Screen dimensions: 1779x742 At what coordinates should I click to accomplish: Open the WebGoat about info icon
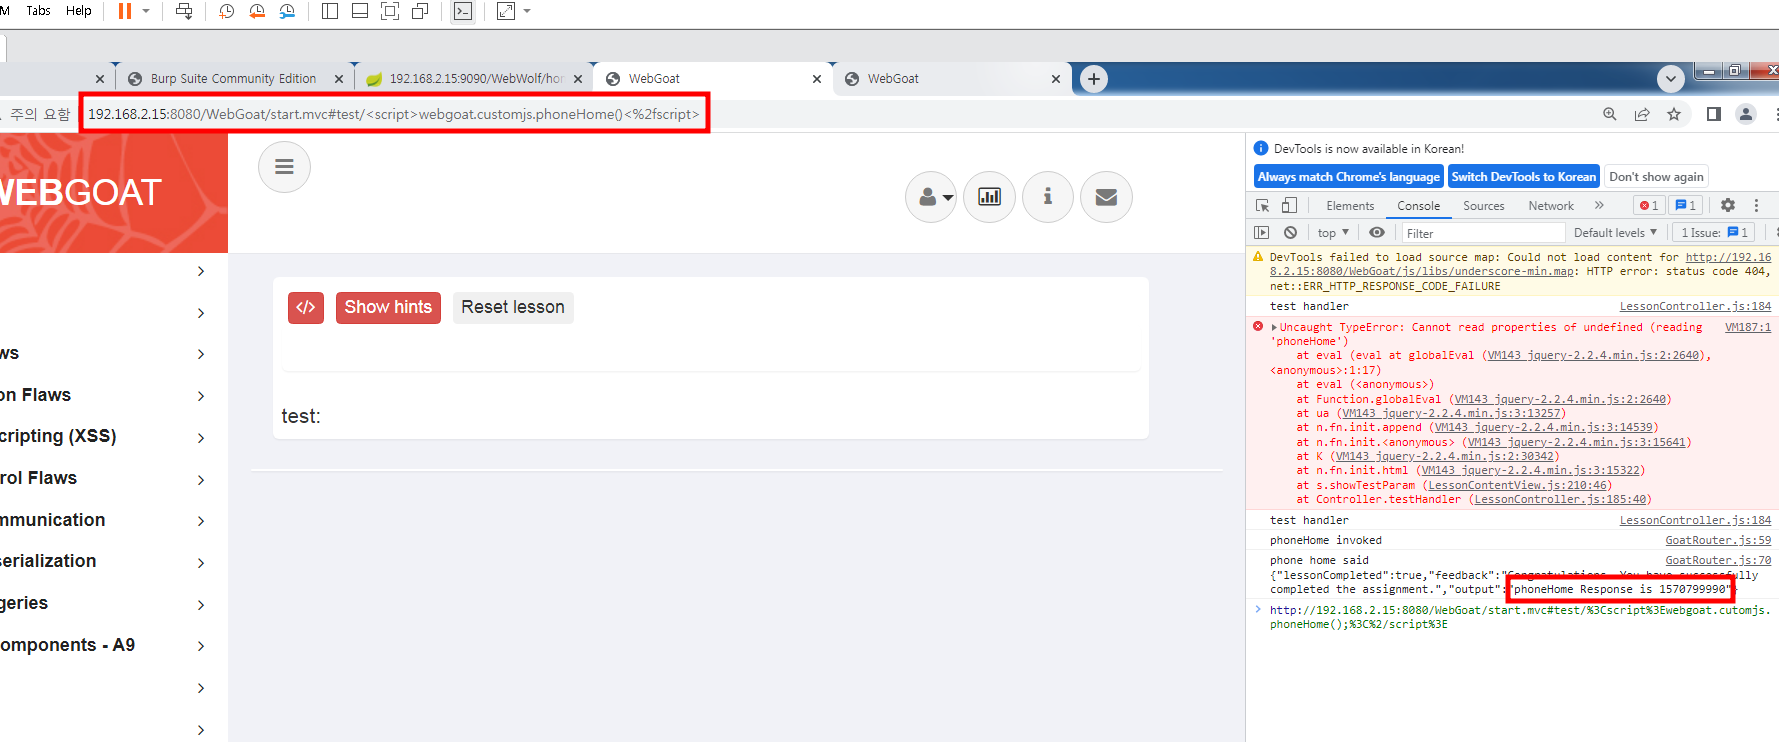pos(1048,197)
